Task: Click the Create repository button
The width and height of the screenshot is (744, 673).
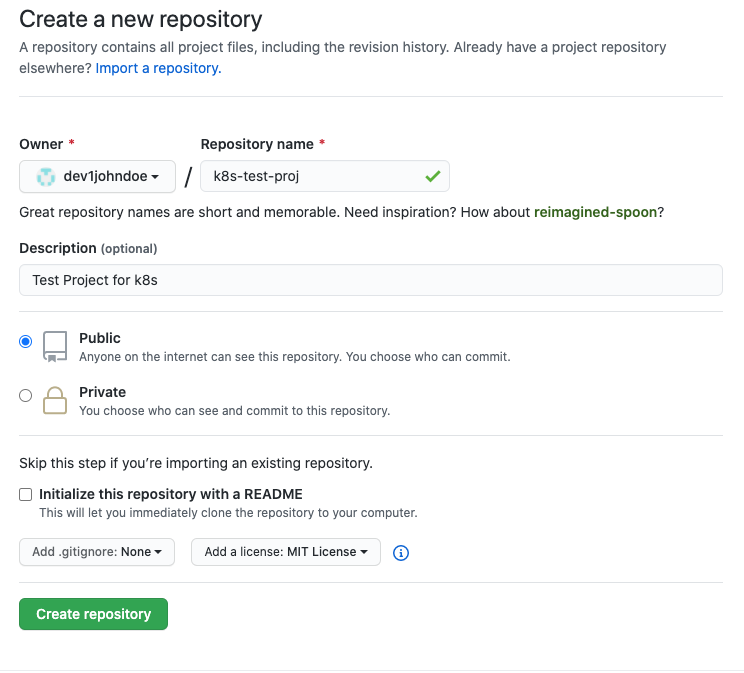Action: point(93,614)
